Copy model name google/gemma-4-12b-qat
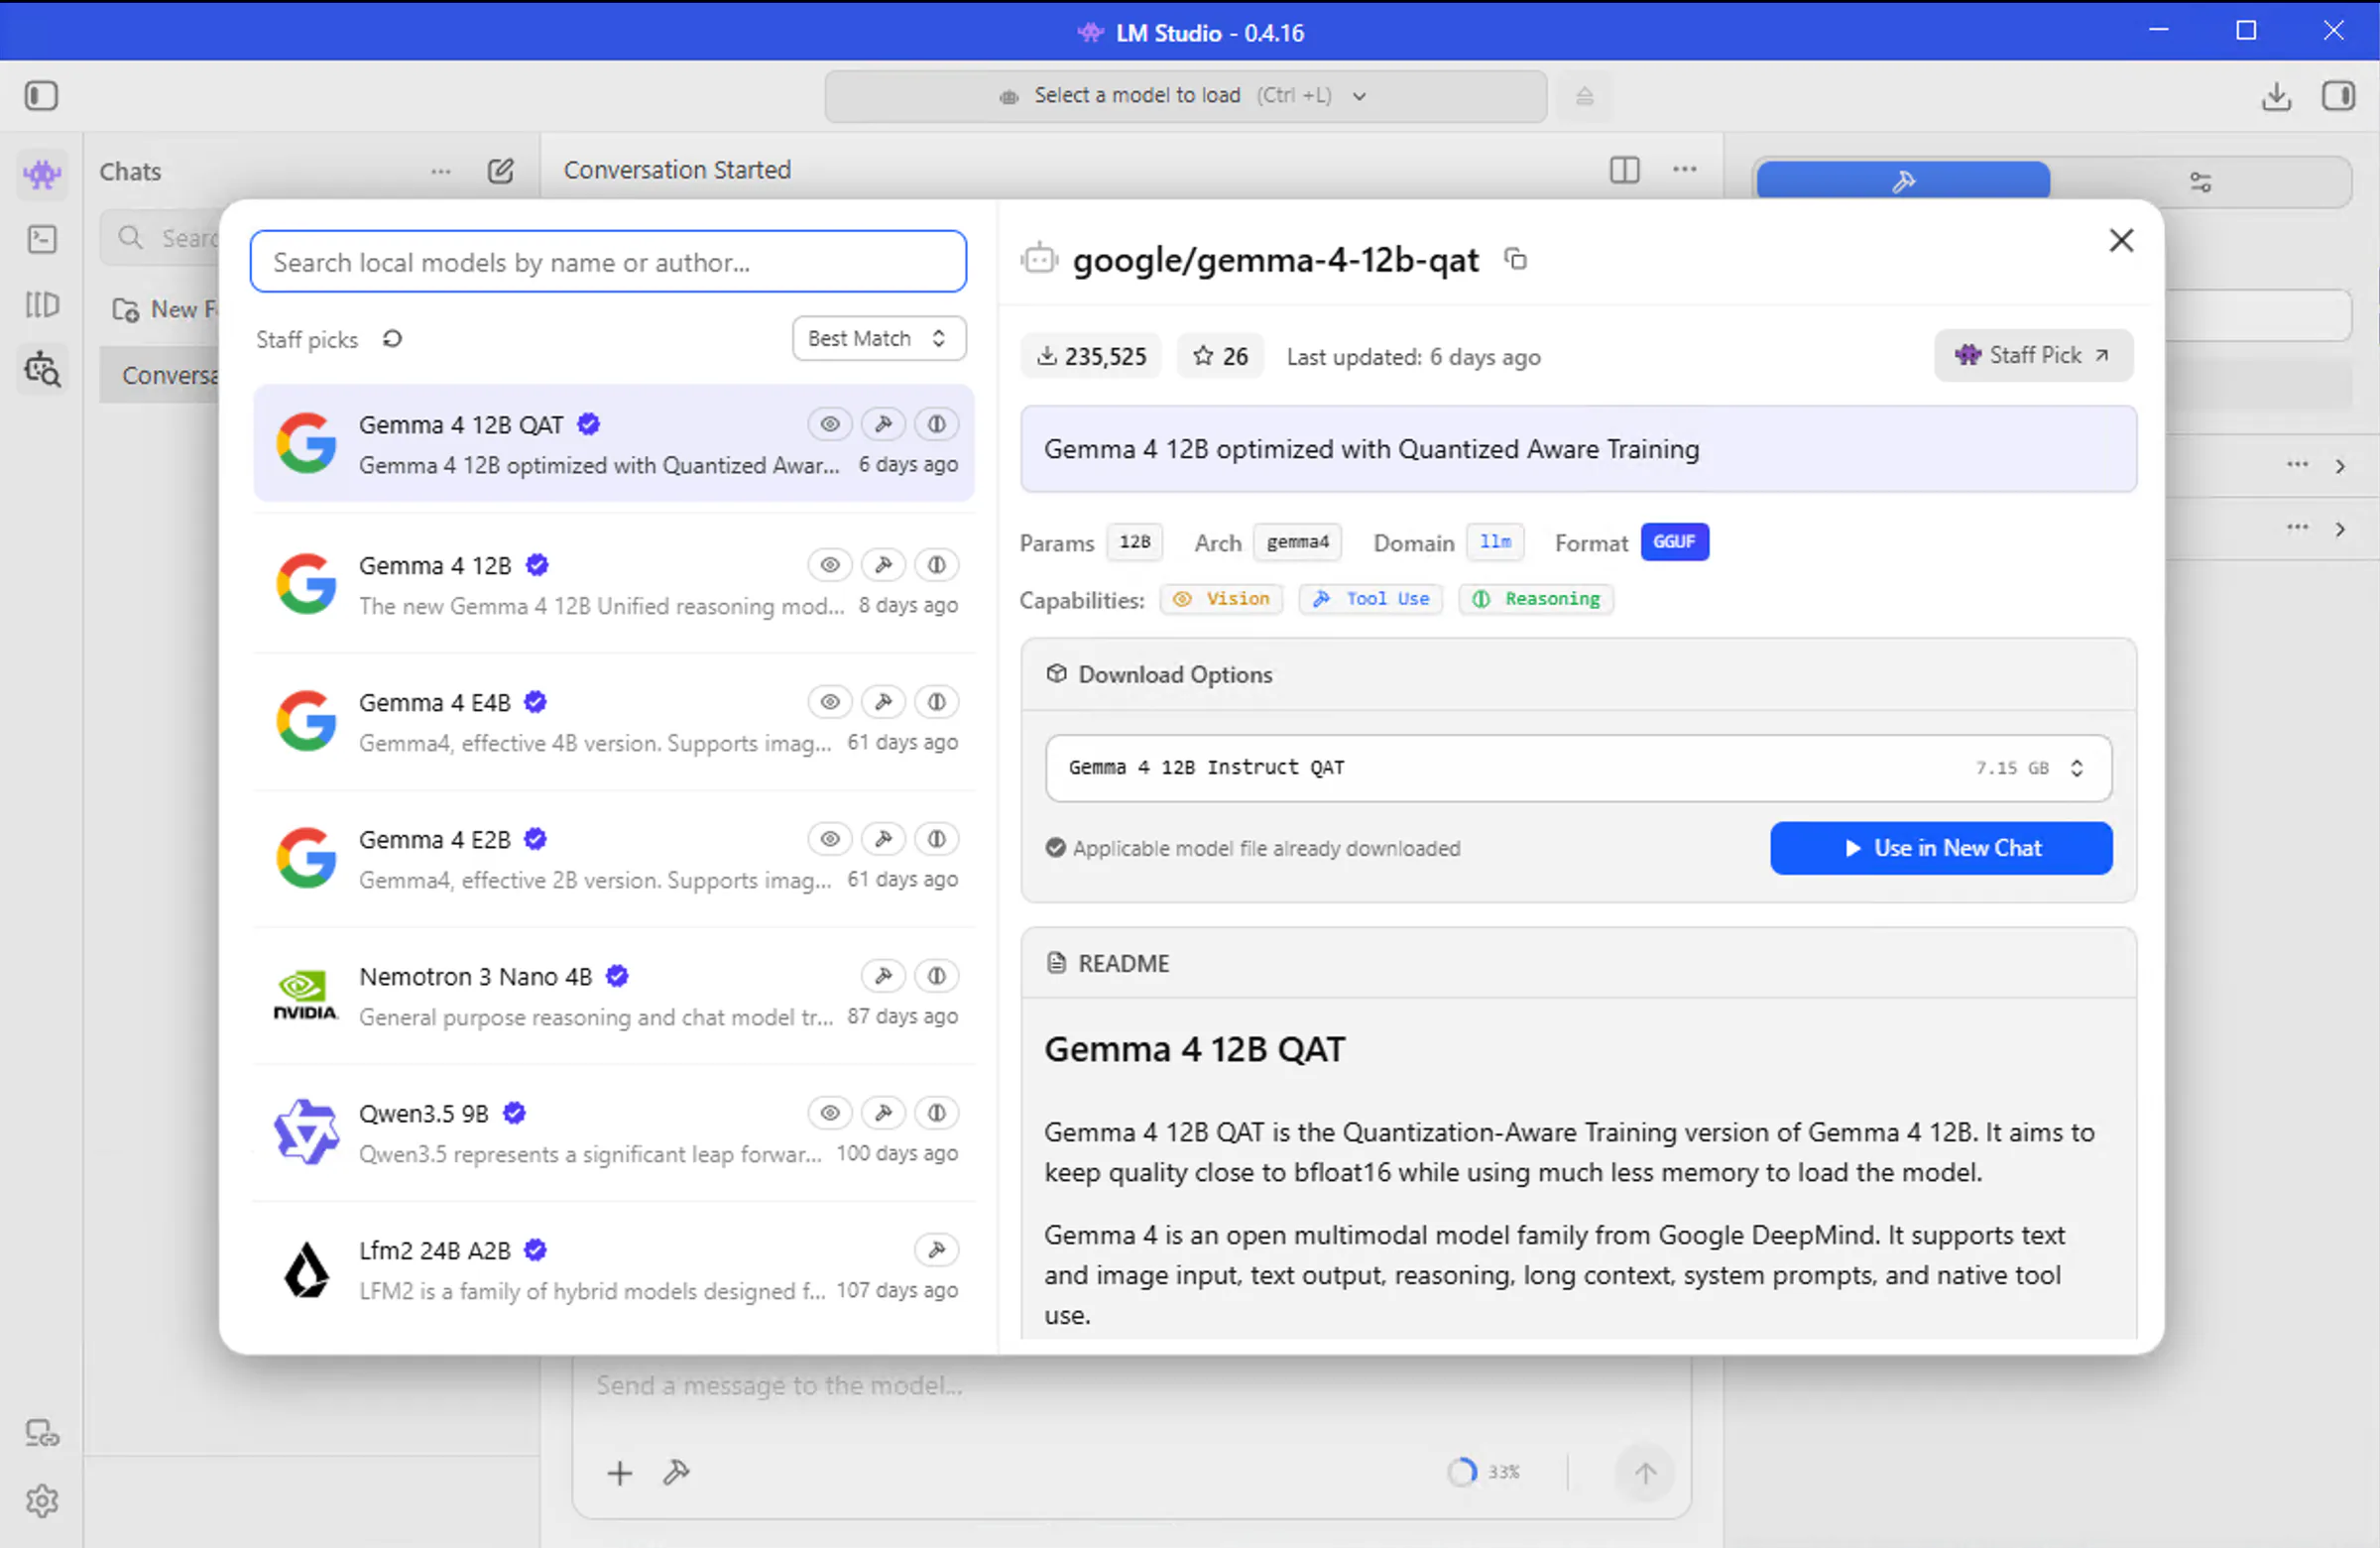The image size is (2380, 1548). click(1516, 259)
